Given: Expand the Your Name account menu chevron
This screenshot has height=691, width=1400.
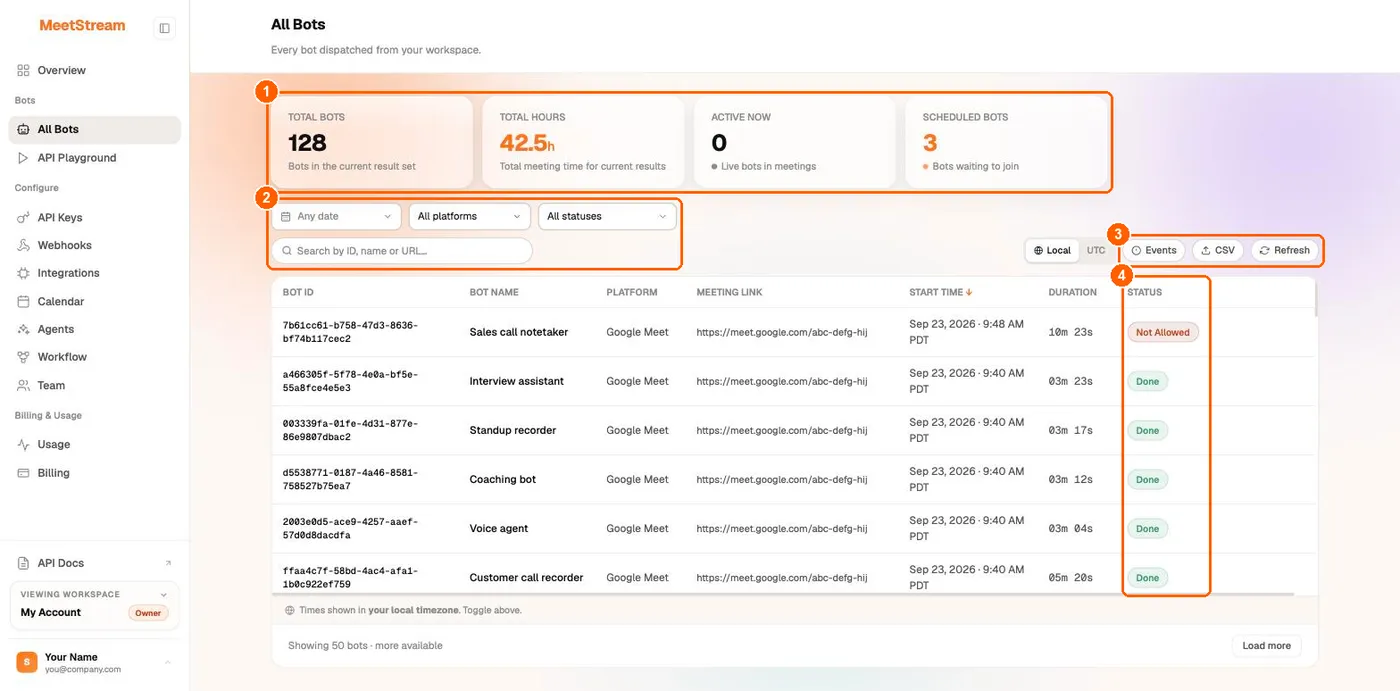Looking at the screenshot, I should (167, 662).
